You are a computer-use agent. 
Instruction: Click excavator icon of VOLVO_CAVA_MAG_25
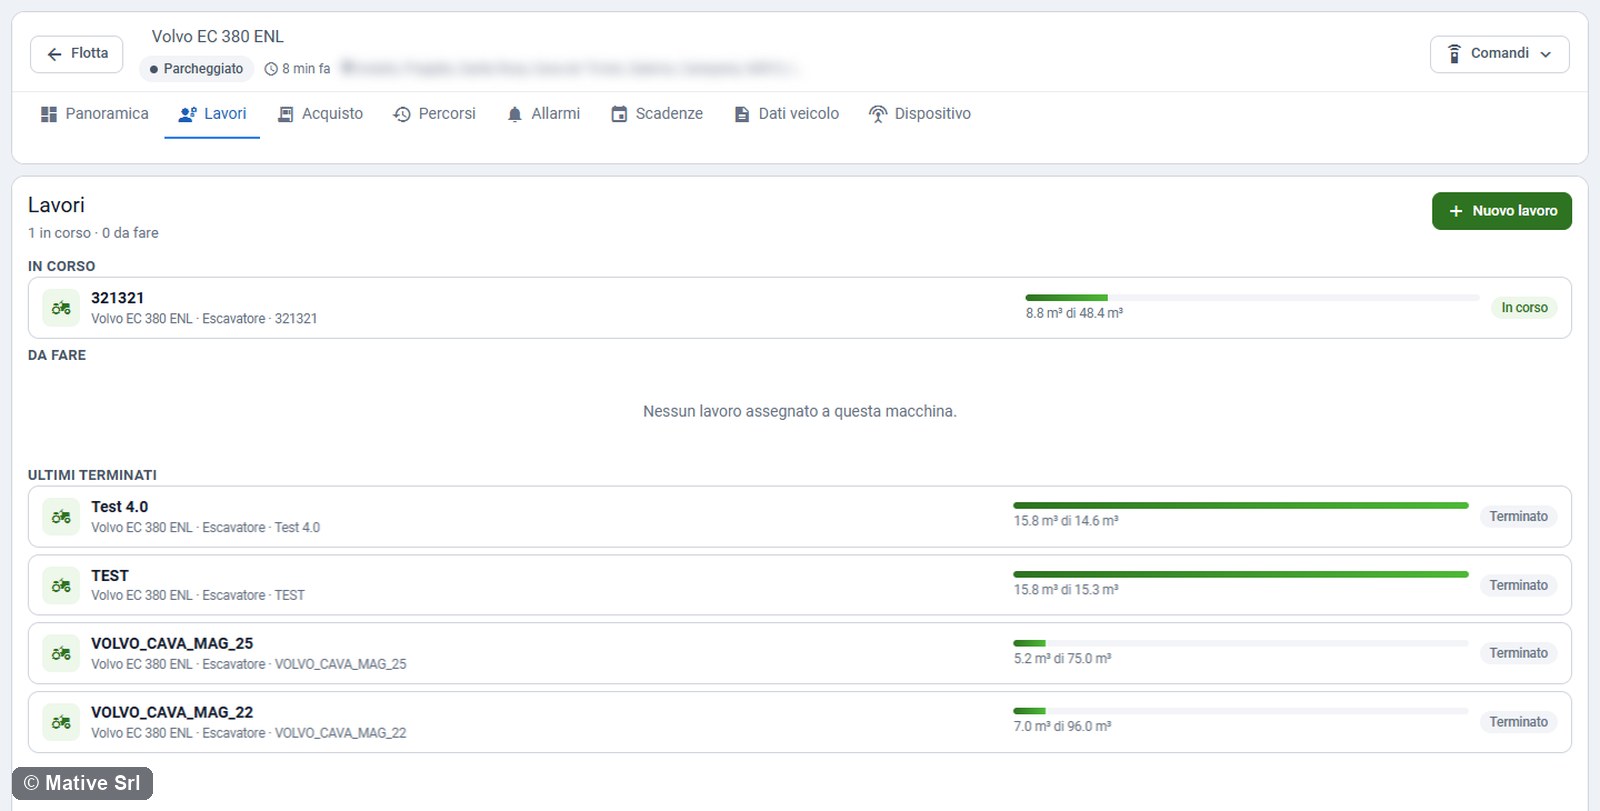[61, 654]
